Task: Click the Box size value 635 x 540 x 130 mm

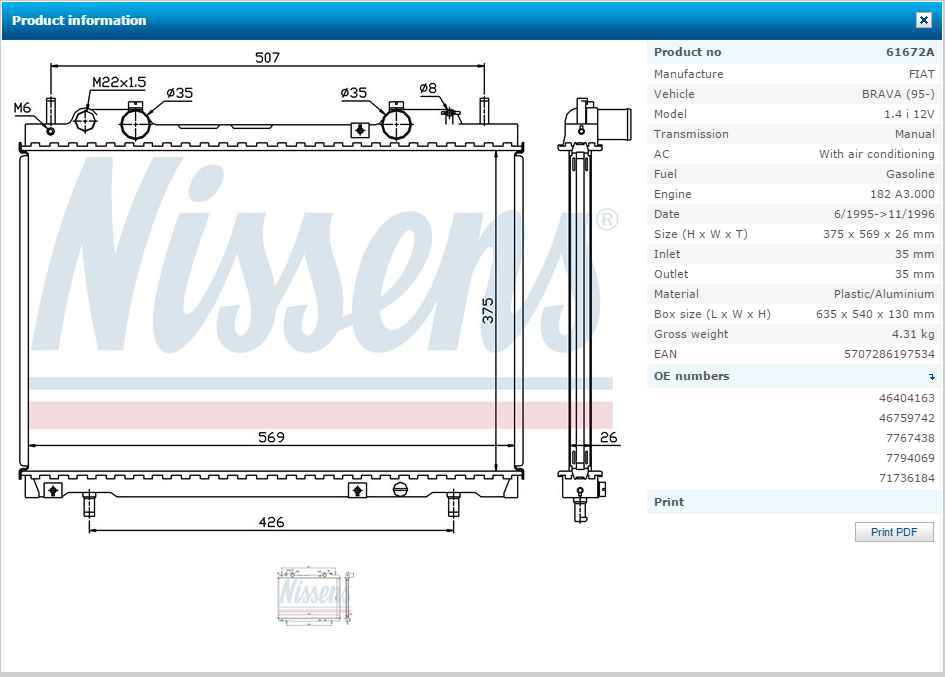Action: click(875, 313)
